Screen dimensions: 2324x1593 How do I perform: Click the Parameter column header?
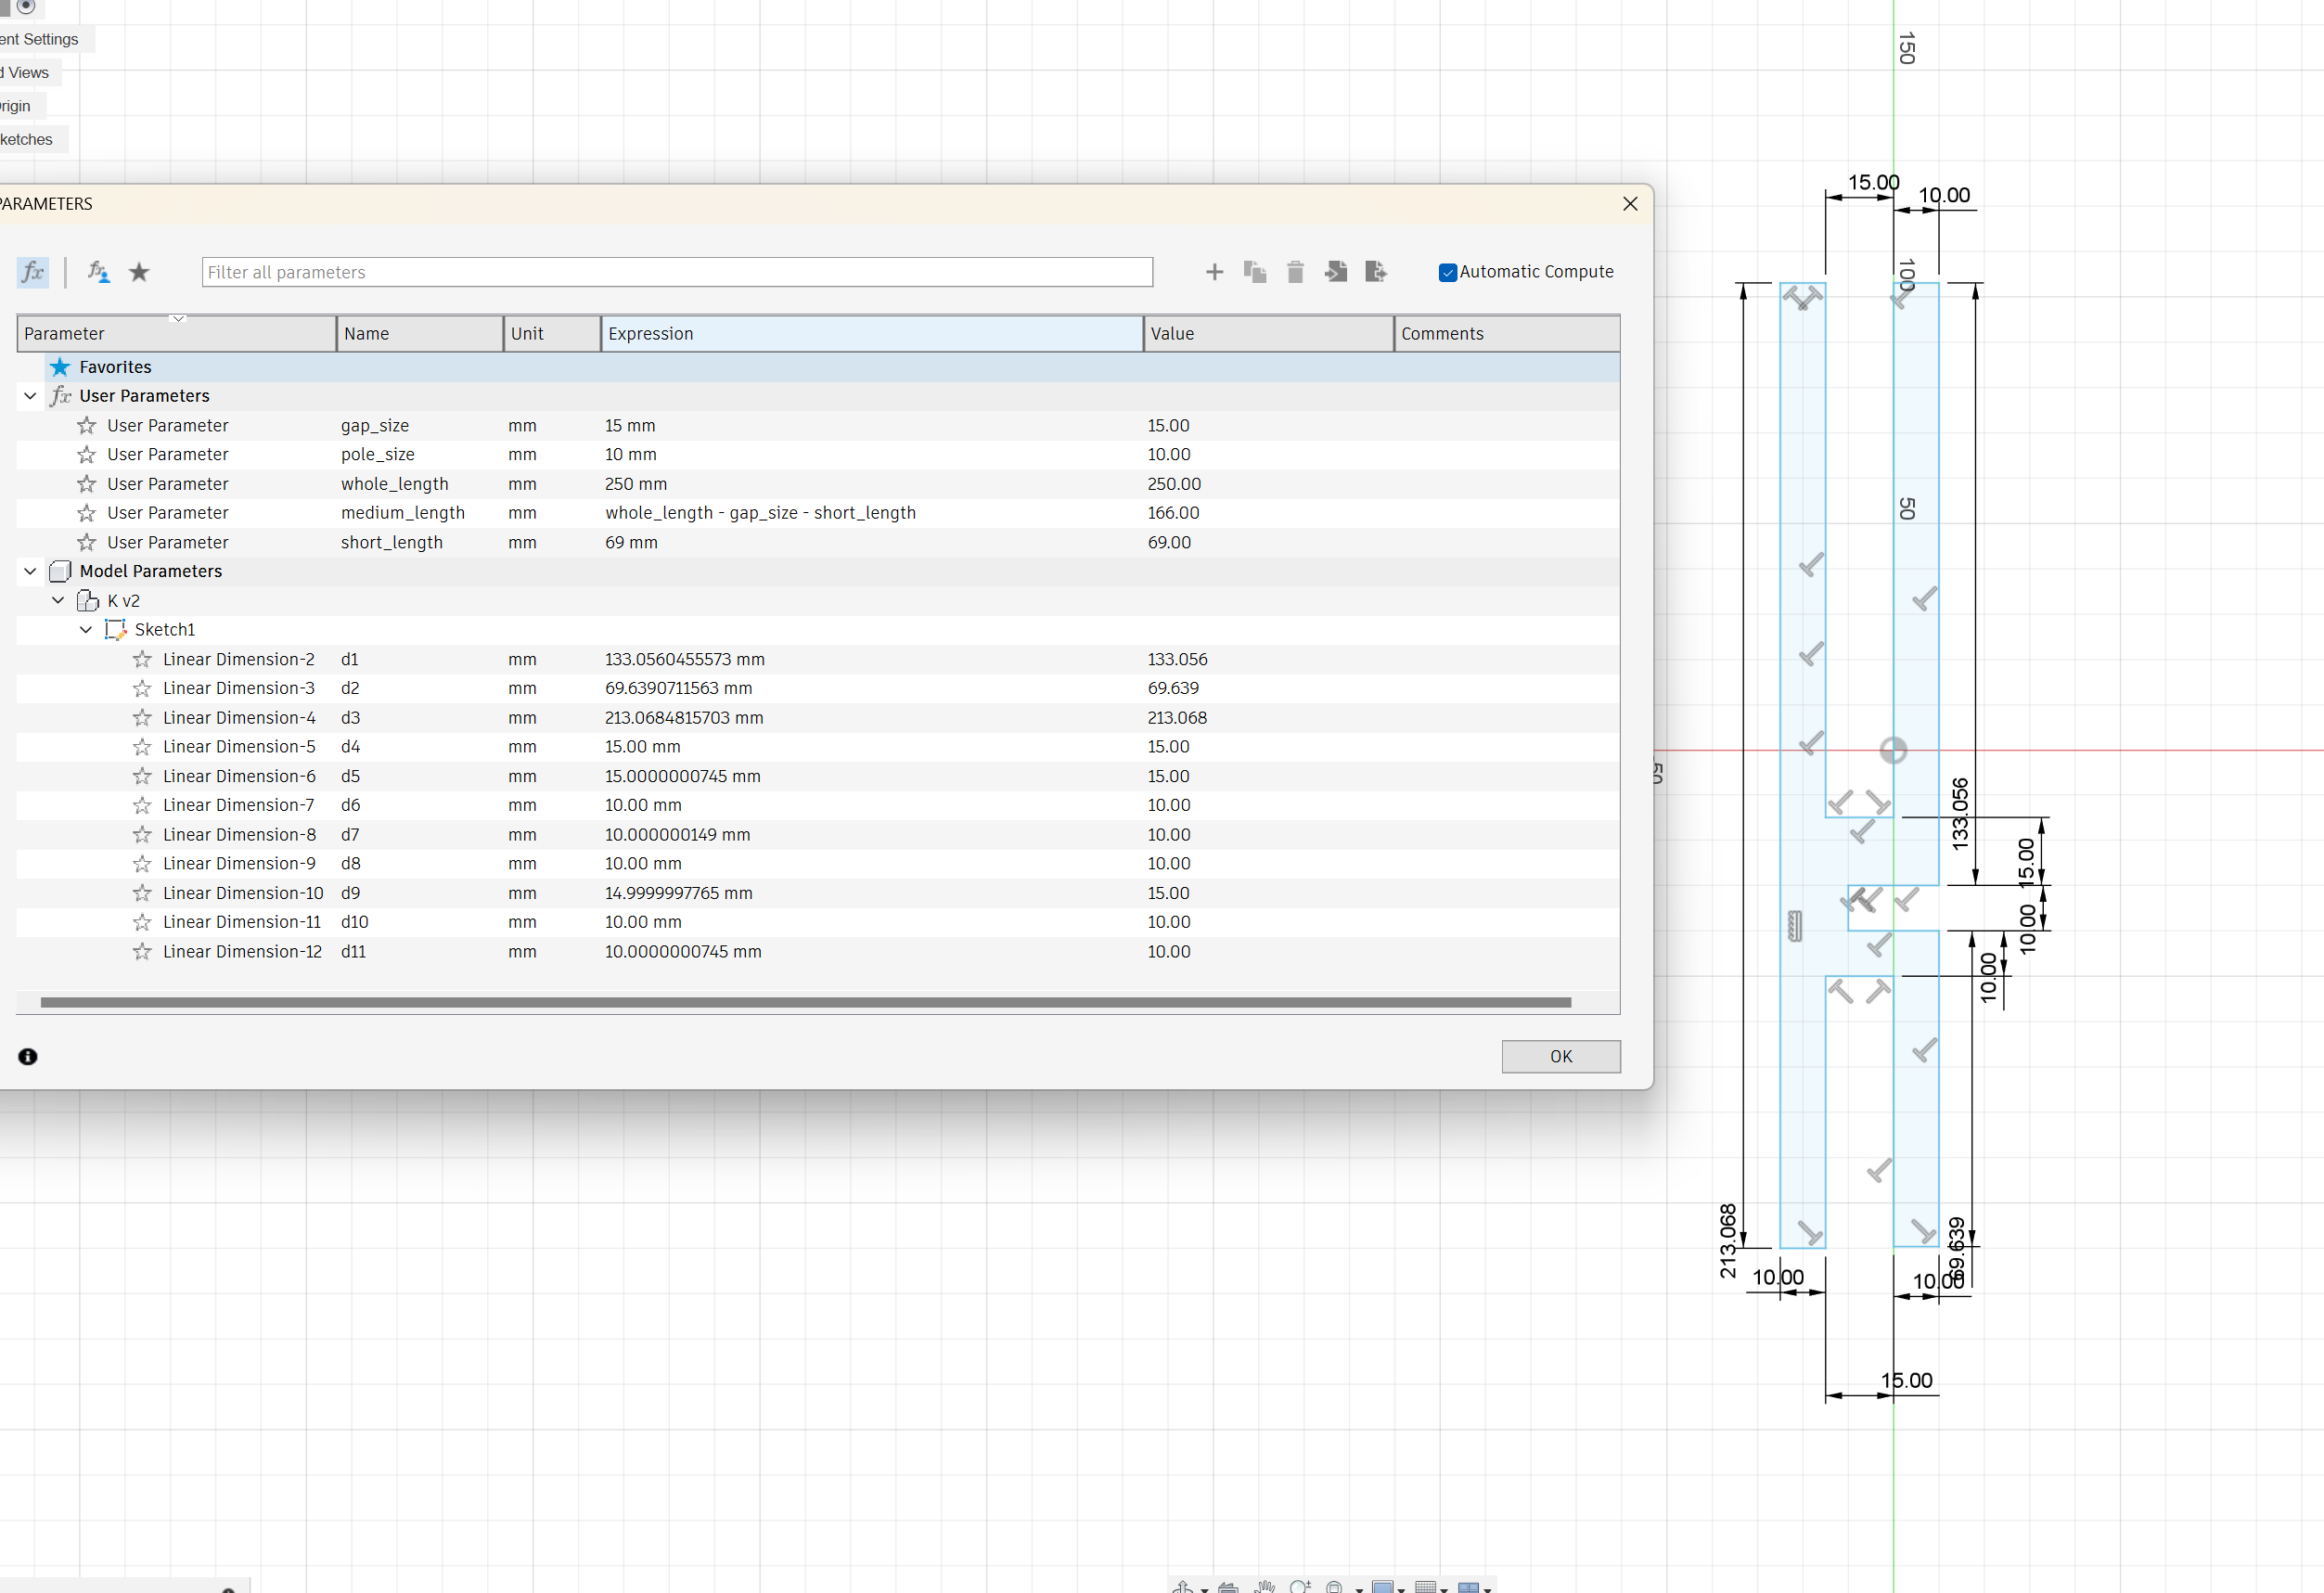177,334
